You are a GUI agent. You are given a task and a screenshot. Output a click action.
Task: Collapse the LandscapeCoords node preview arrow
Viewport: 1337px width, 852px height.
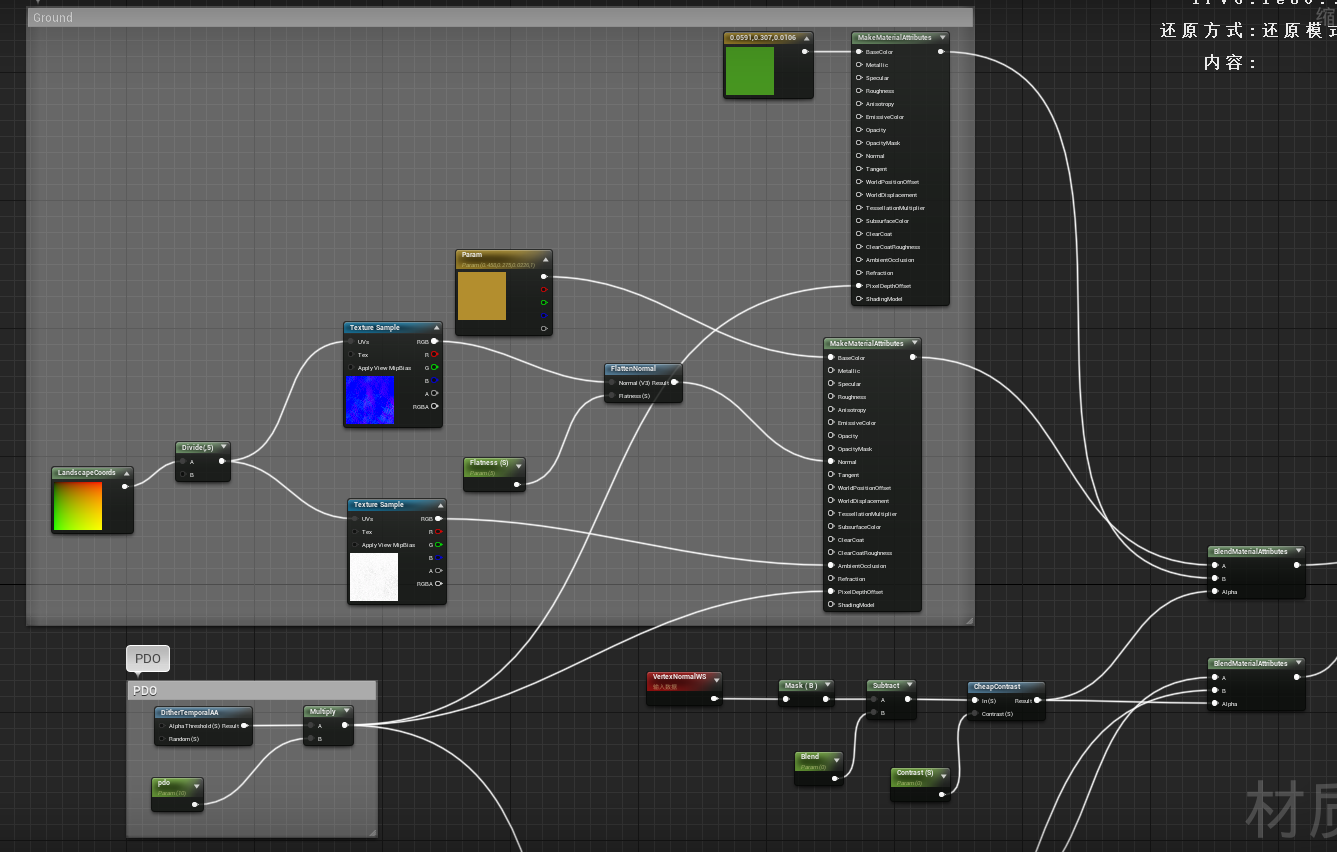pos(127,473)
